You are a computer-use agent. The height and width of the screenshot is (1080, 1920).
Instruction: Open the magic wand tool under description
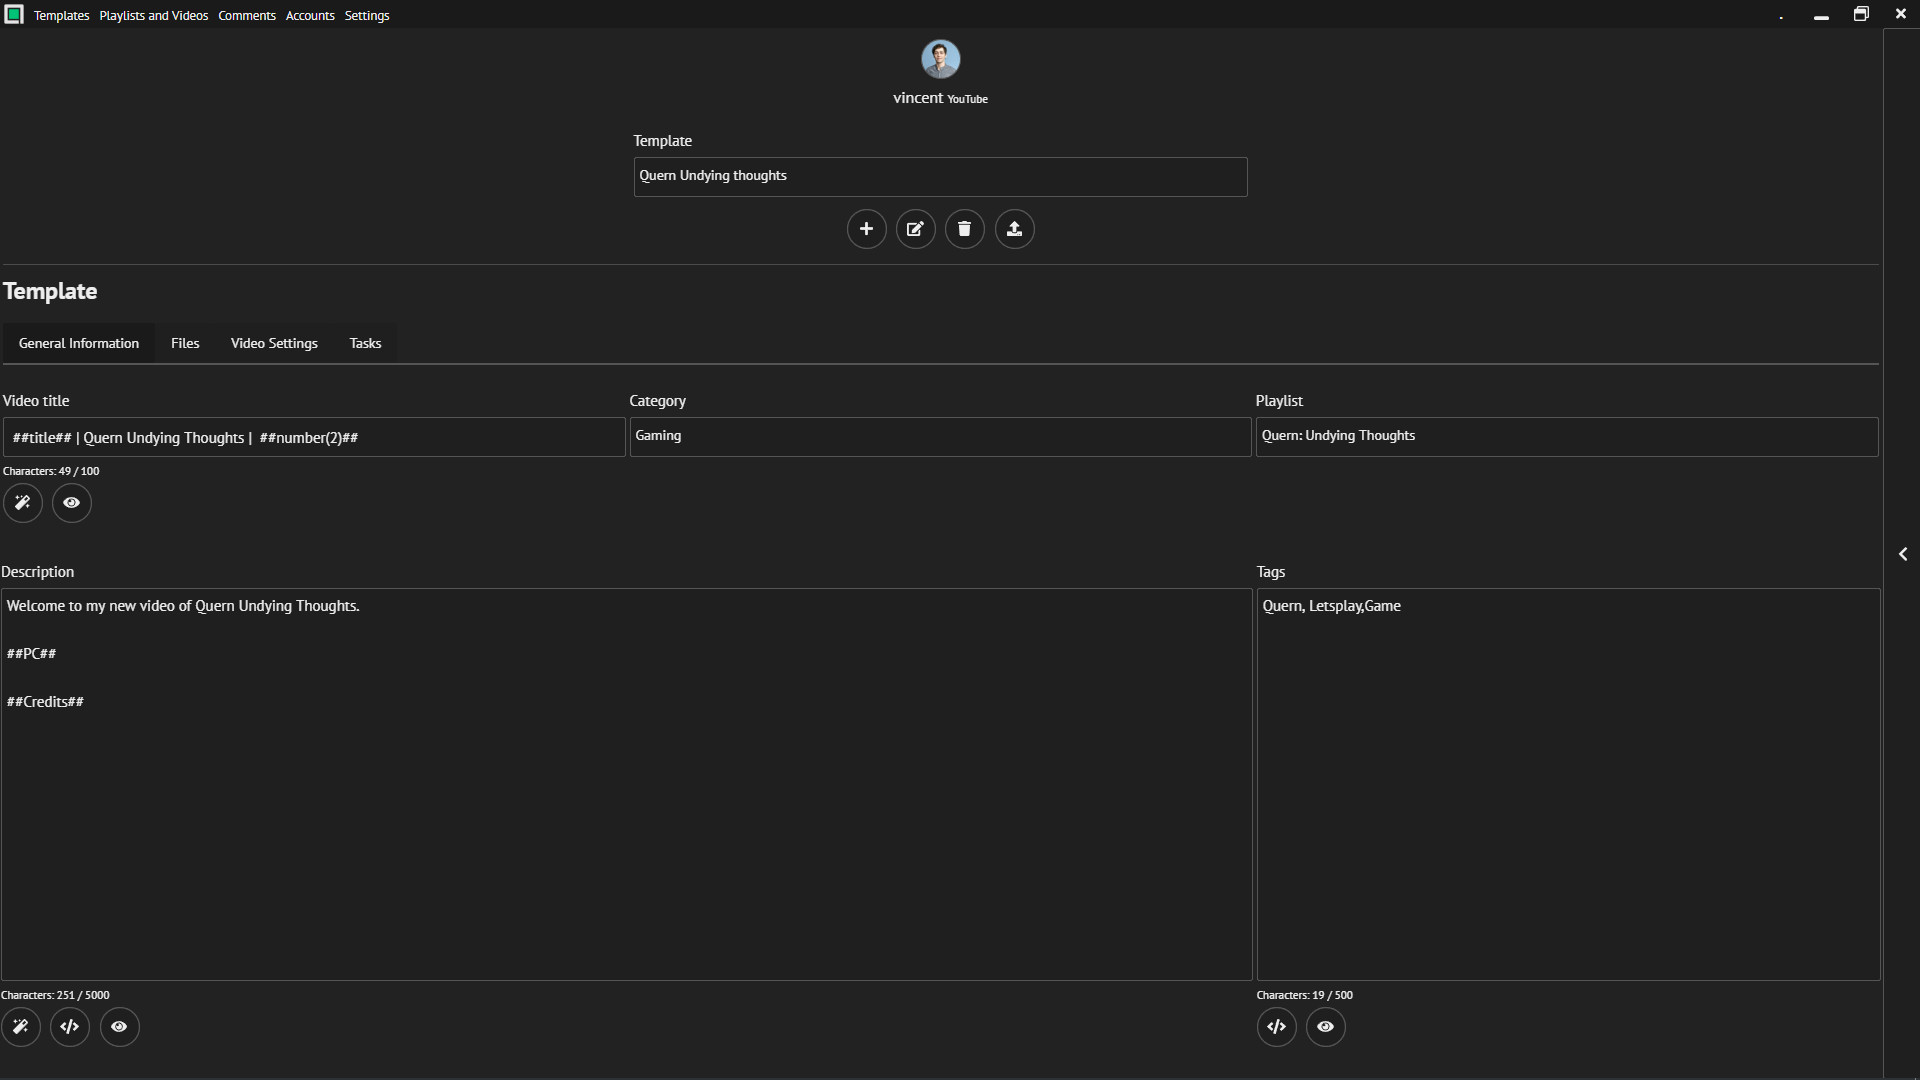pos(20,1027)
